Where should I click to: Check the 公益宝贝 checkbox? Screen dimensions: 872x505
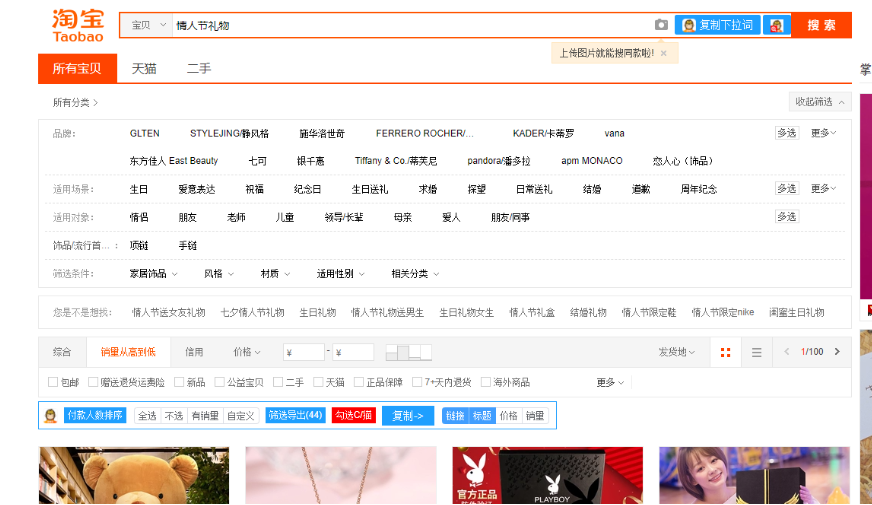pos(220,382)
